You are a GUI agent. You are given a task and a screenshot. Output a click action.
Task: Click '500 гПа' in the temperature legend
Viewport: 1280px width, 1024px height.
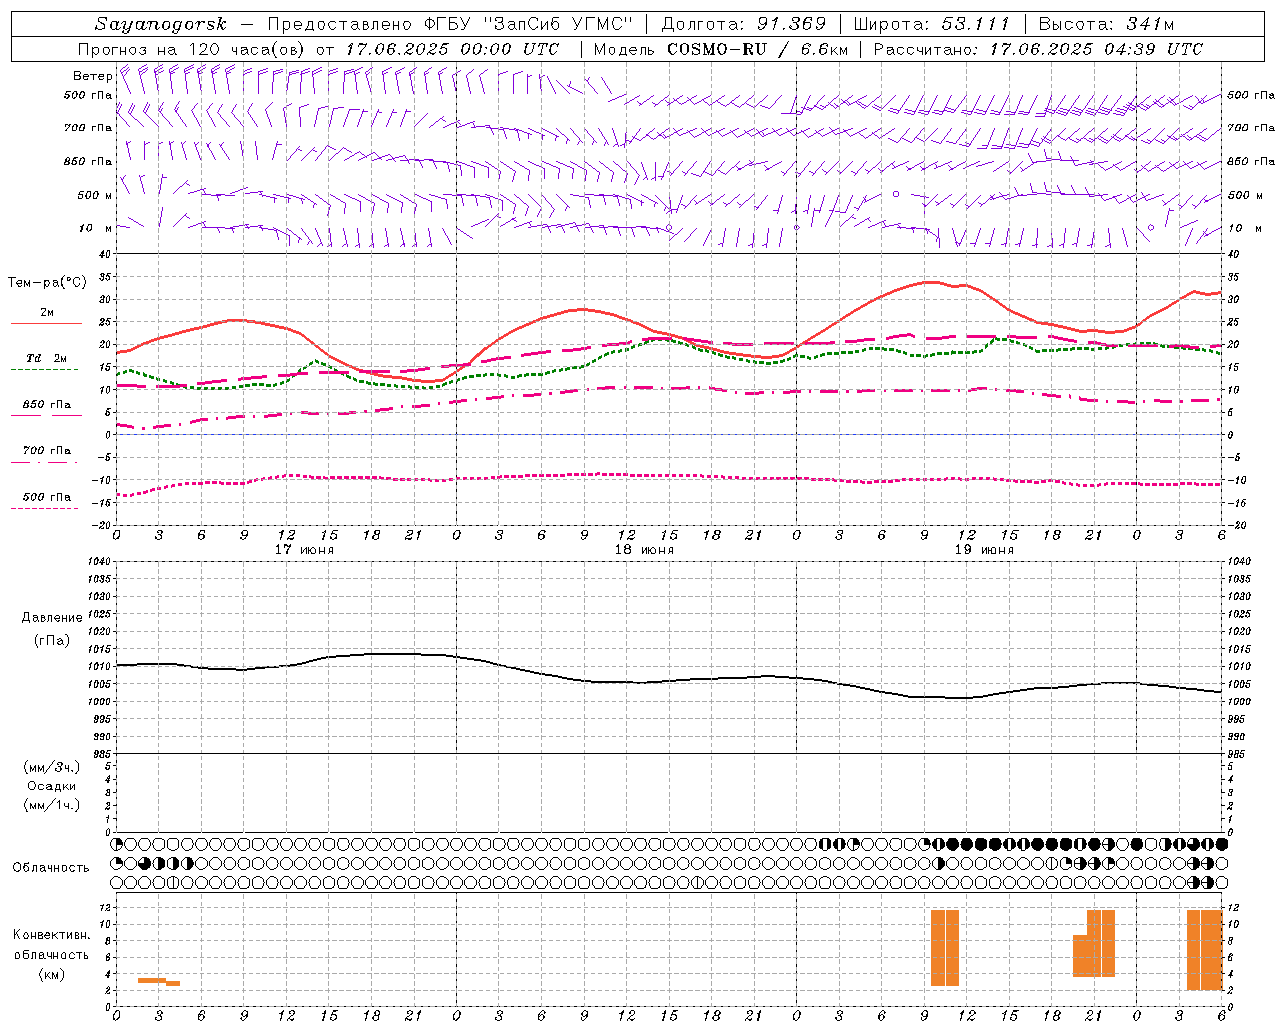tap(47, 497)
